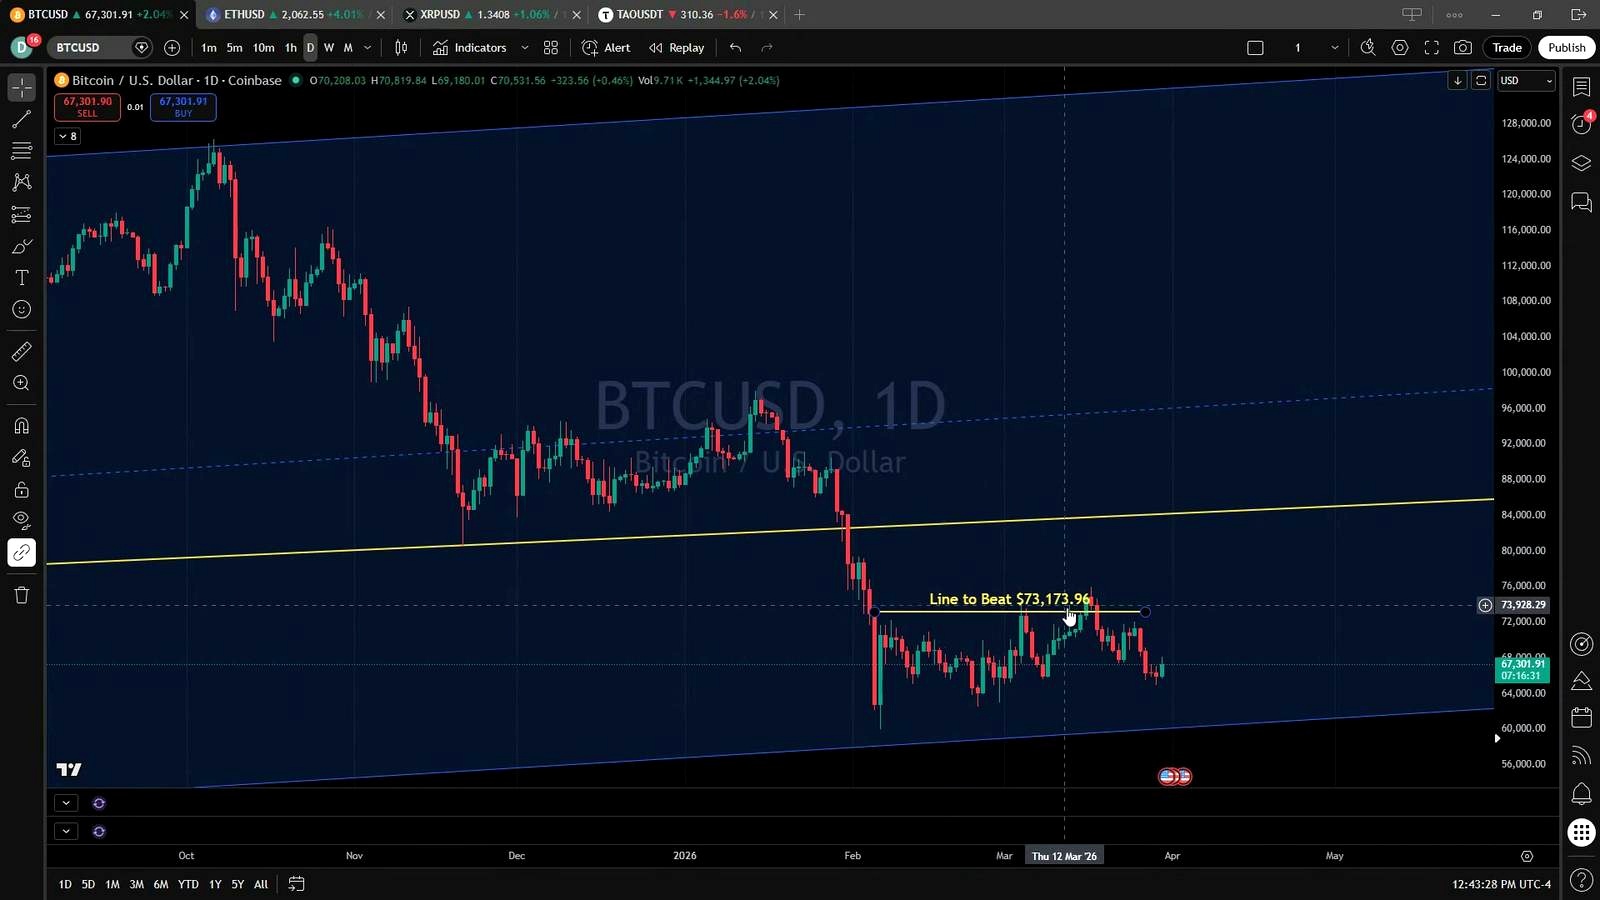Undo the last chart action
Viewport: 1600px width, 900px height.
pyautogui.click(x=735, y=47)
